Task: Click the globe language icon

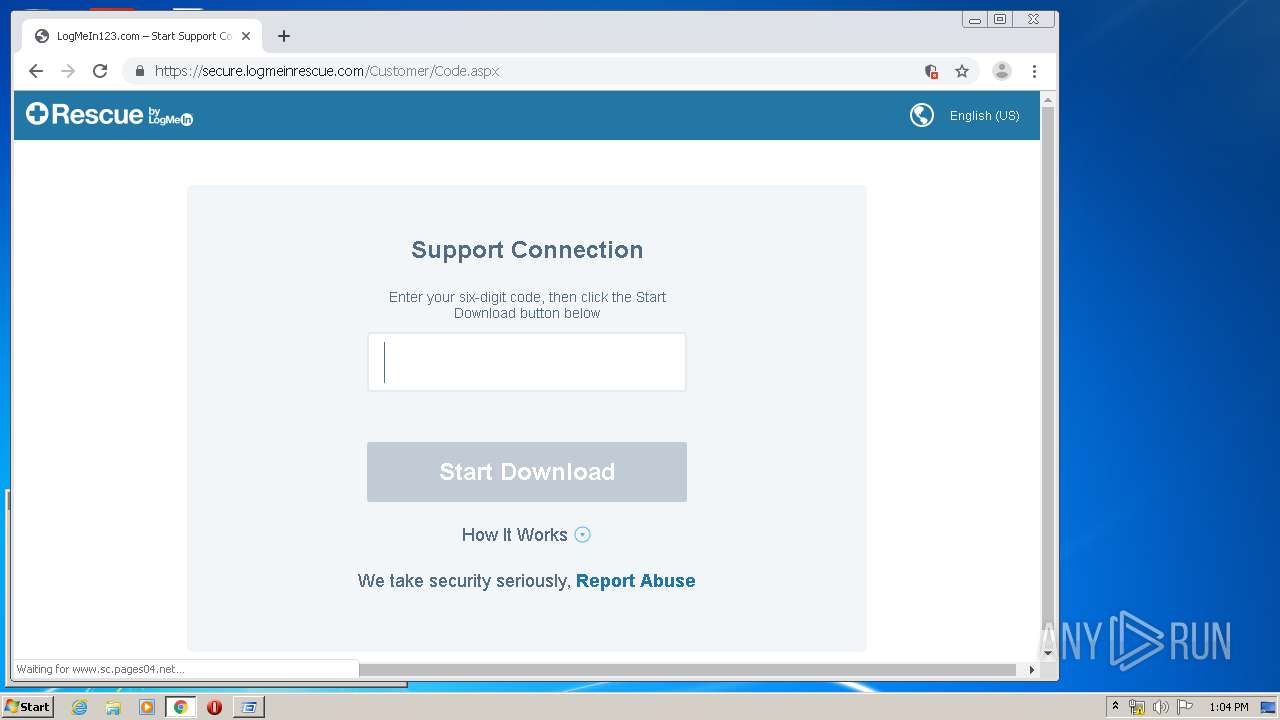Action: click(x=922, y=115)
